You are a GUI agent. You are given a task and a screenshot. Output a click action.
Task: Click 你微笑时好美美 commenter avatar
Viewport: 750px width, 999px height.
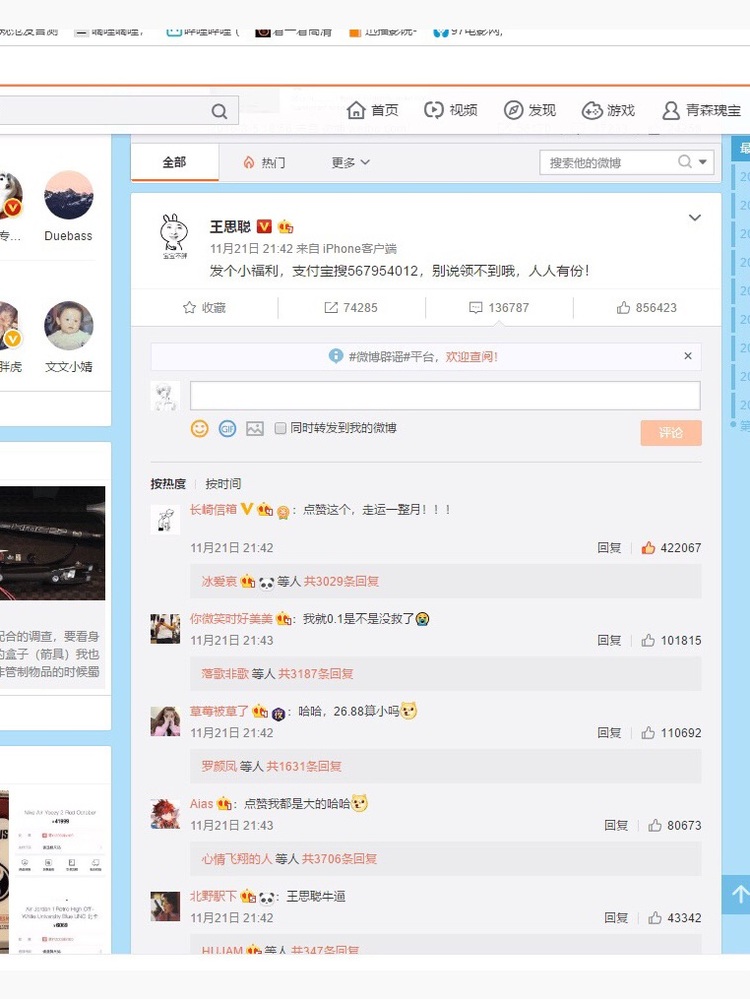[x=165, y=629]
